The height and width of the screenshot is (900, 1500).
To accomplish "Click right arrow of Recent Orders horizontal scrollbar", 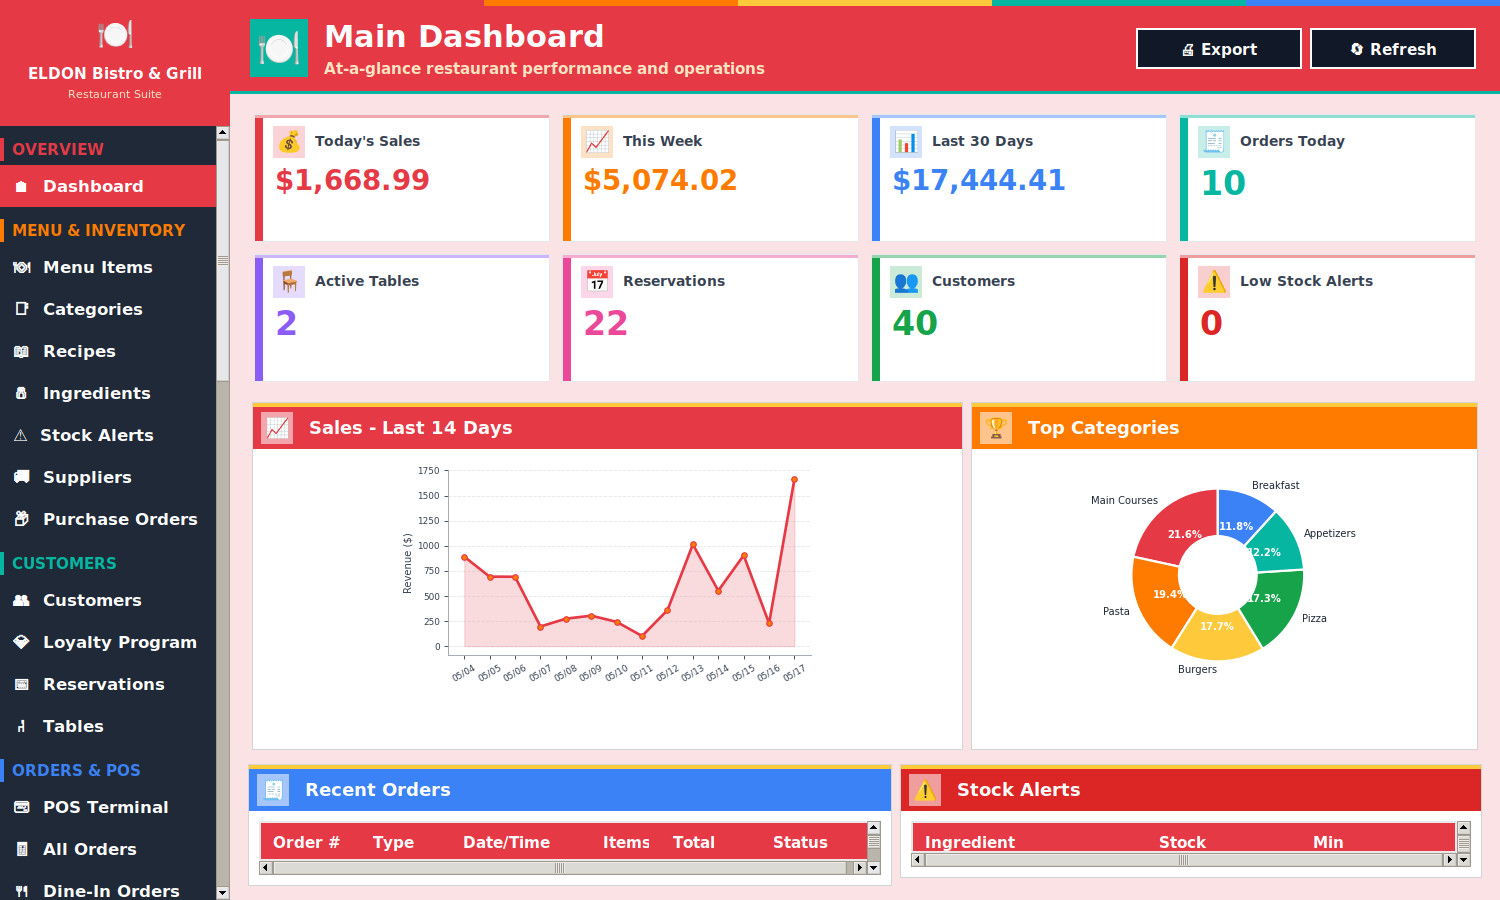I will 860,868.
